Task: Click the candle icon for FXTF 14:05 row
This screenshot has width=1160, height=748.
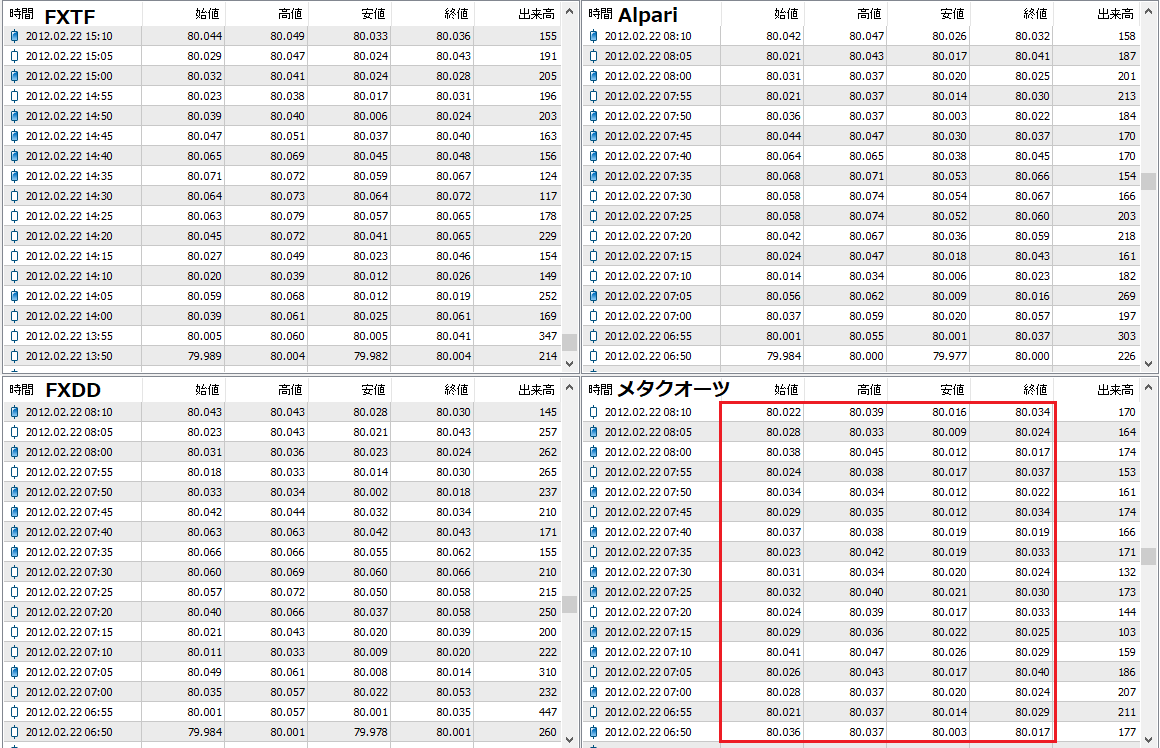Action: 14,295
